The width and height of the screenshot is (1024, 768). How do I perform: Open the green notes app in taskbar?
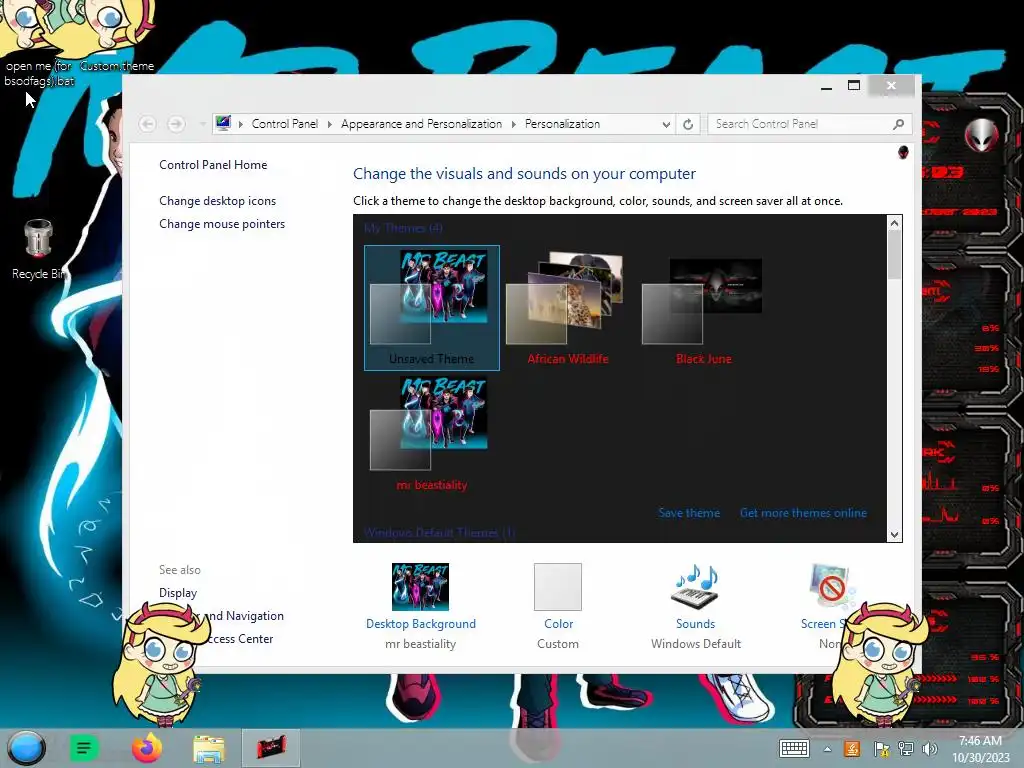click(84, 748)
